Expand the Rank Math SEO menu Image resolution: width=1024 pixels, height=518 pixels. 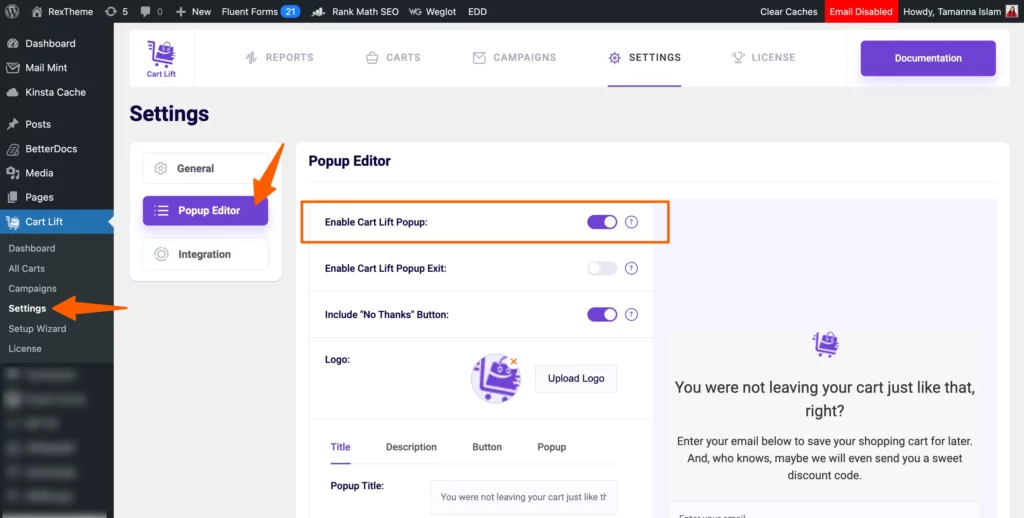[355, 12]
